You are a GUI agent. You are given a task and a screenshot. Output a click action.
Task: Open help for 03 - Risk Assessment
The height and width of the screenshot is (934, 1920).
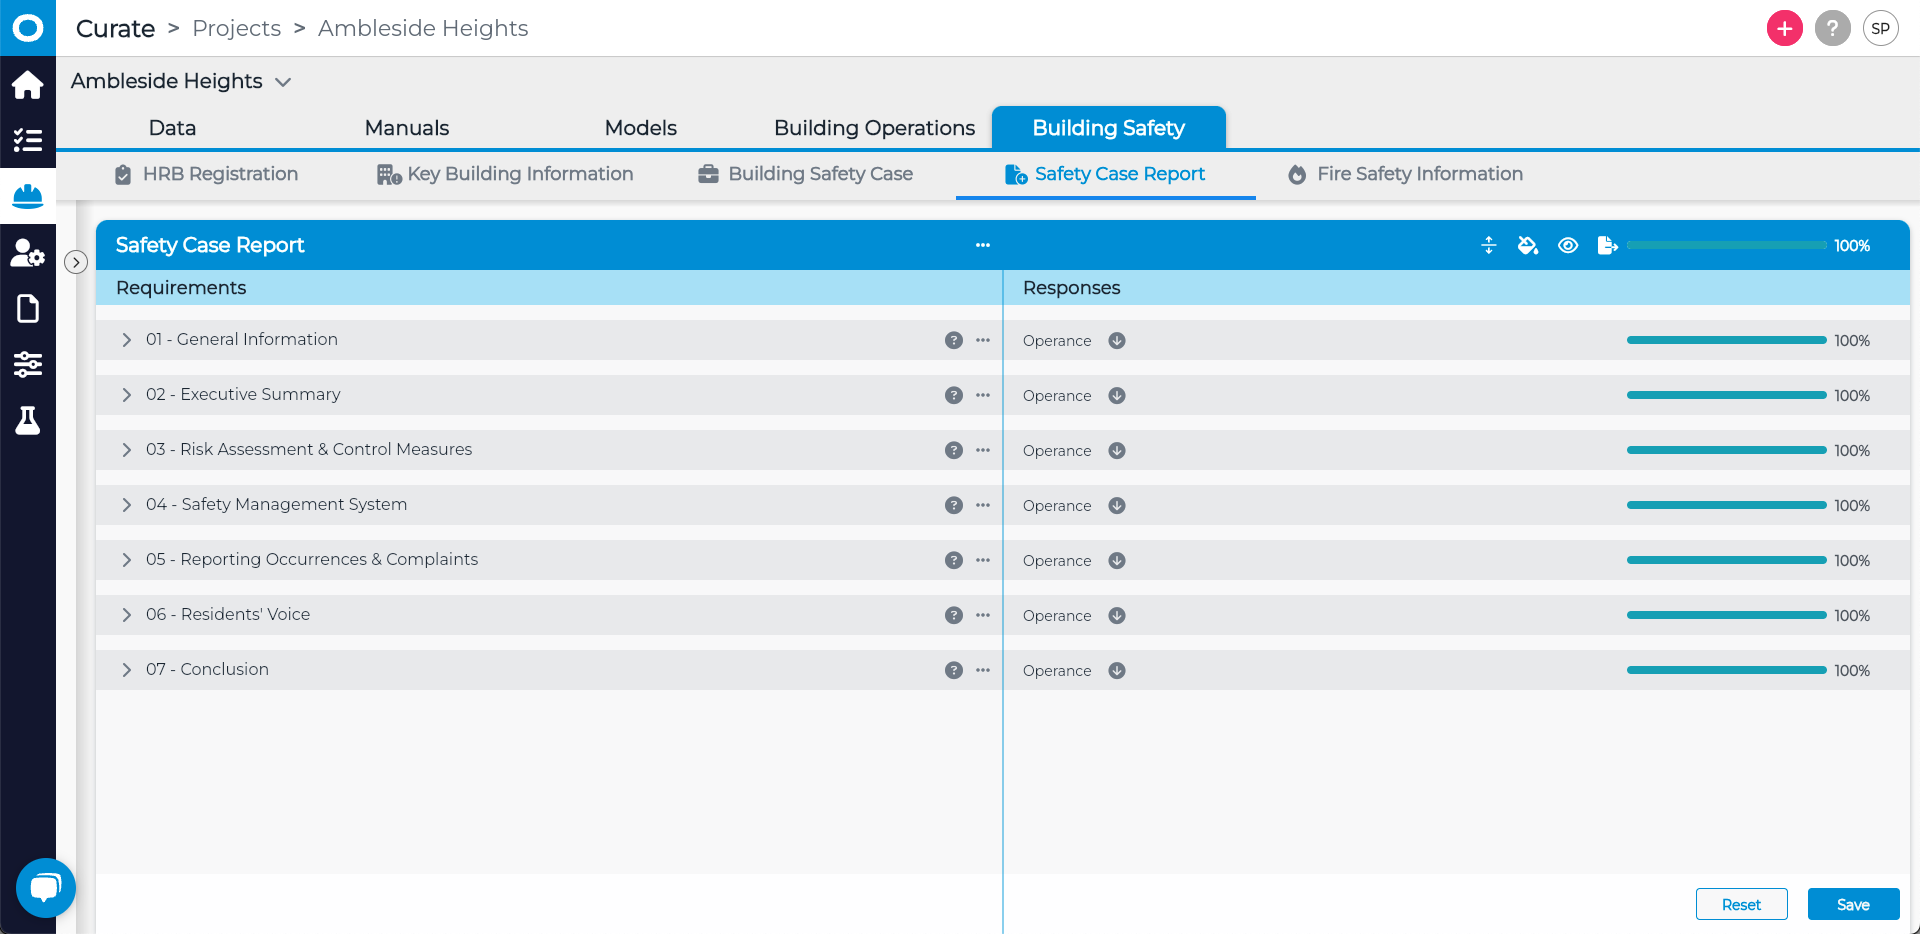(x=953, y=450)
